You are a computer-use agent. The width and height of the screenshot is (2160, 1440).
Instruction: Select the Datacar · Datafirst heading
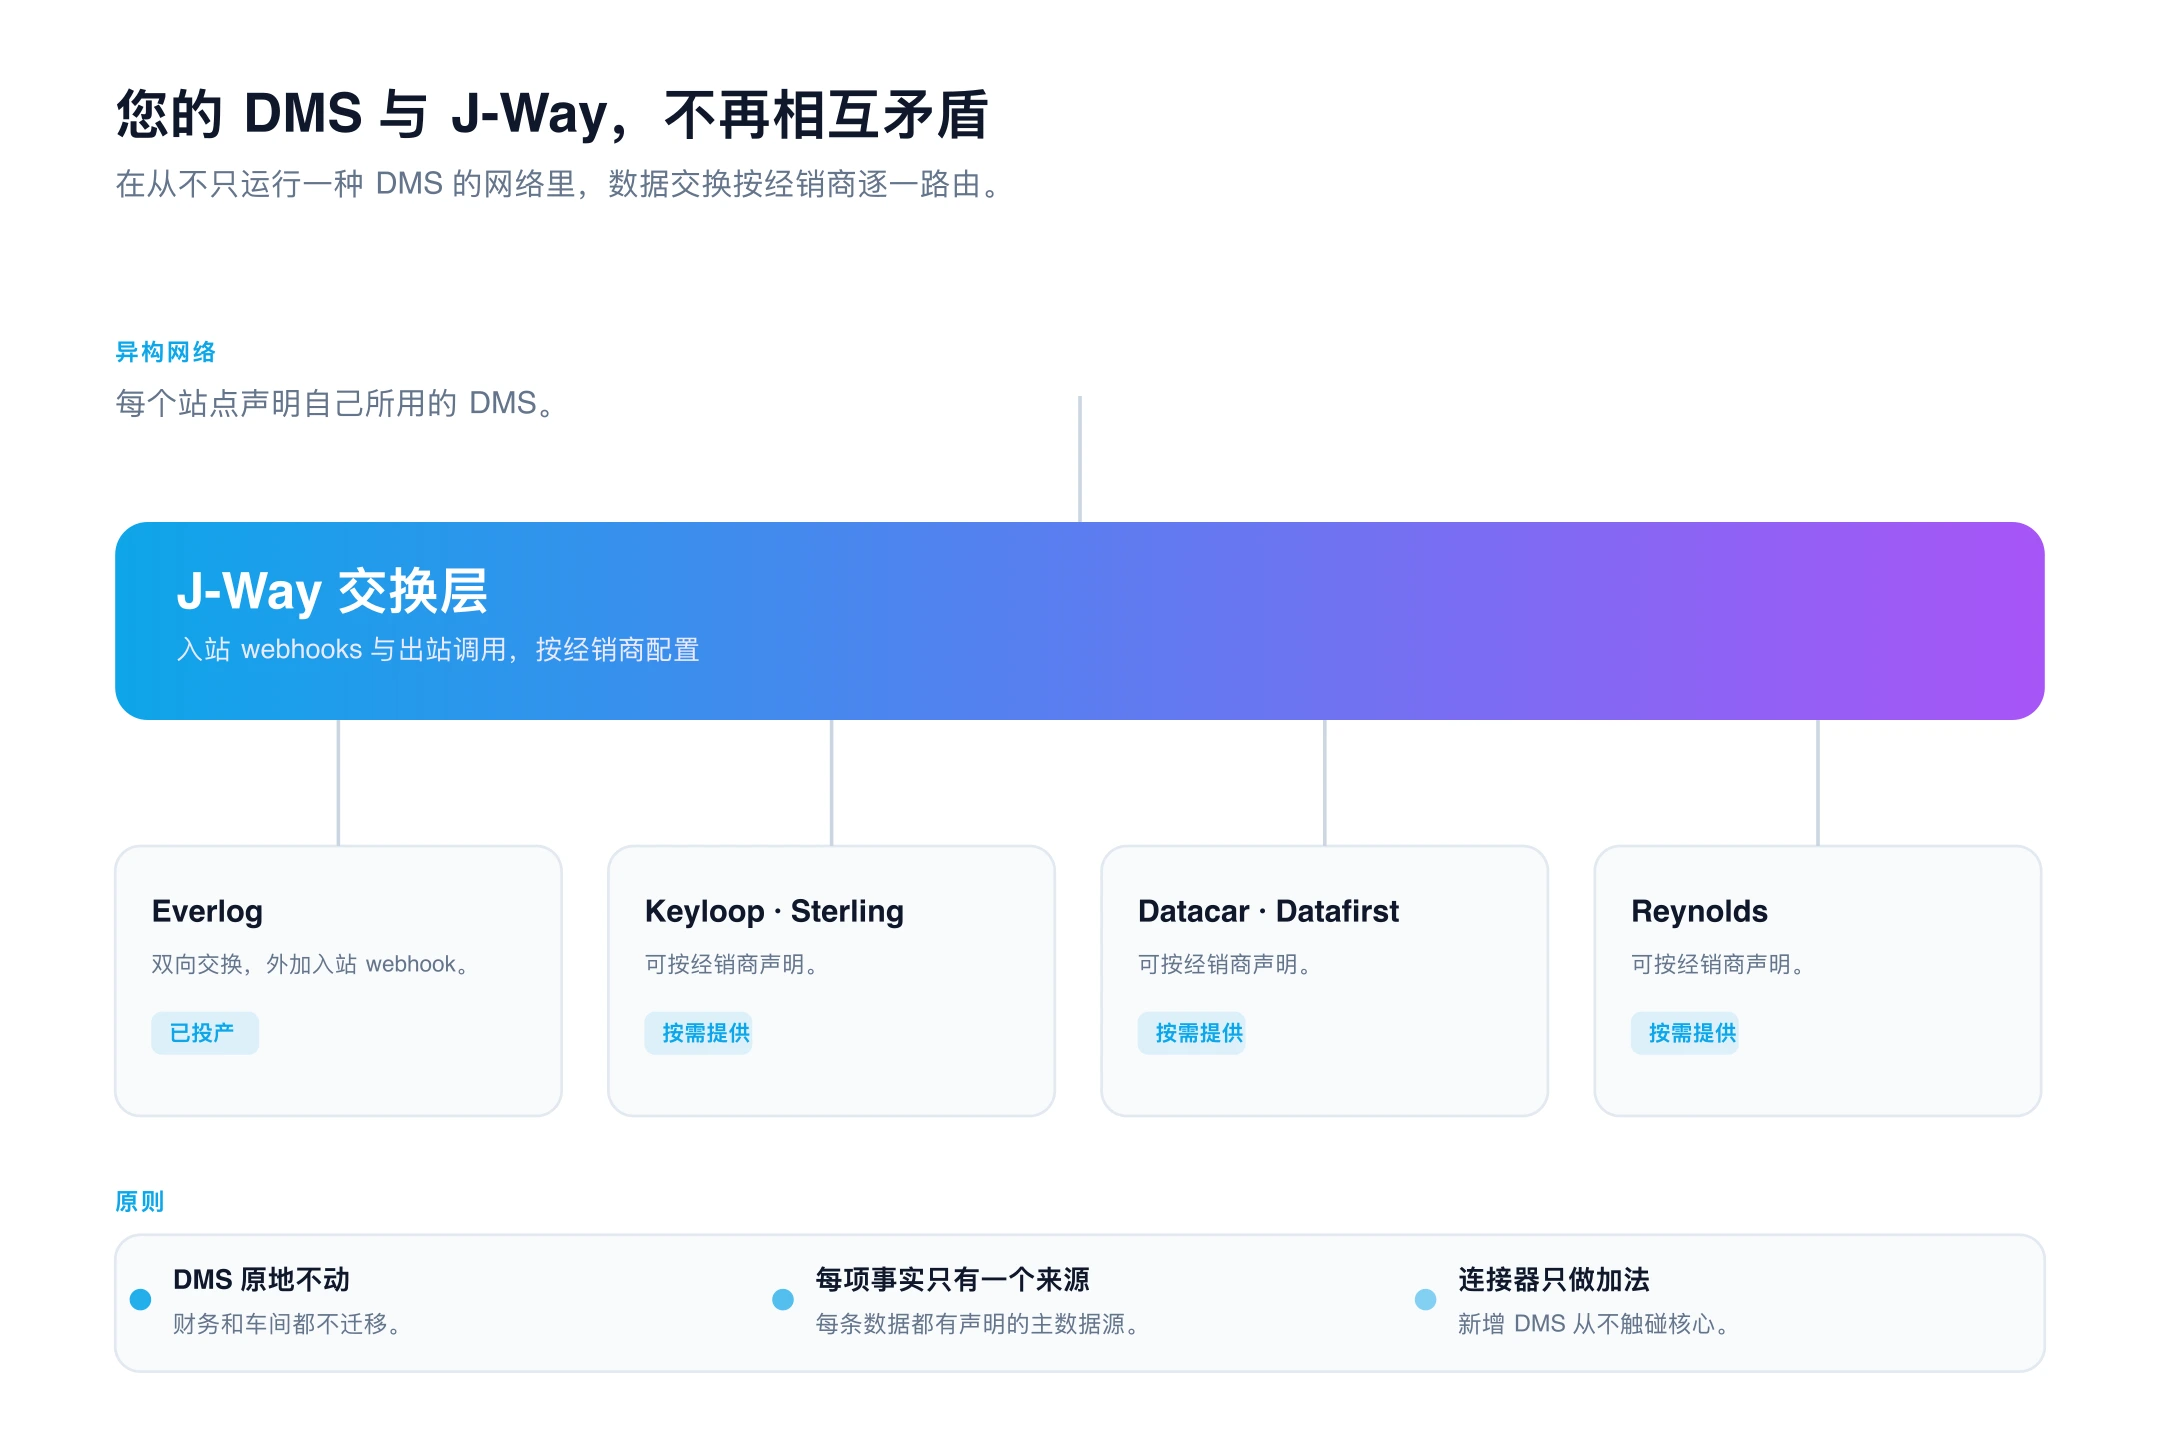click(1268, 911)
